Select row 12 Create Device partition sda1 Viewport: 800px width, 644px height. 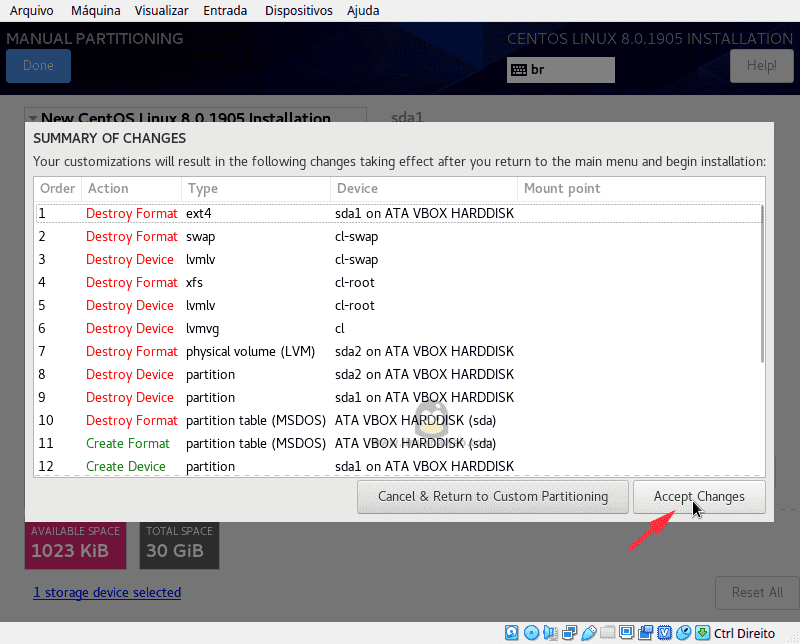pyautogui.click(x=398, y=466)
